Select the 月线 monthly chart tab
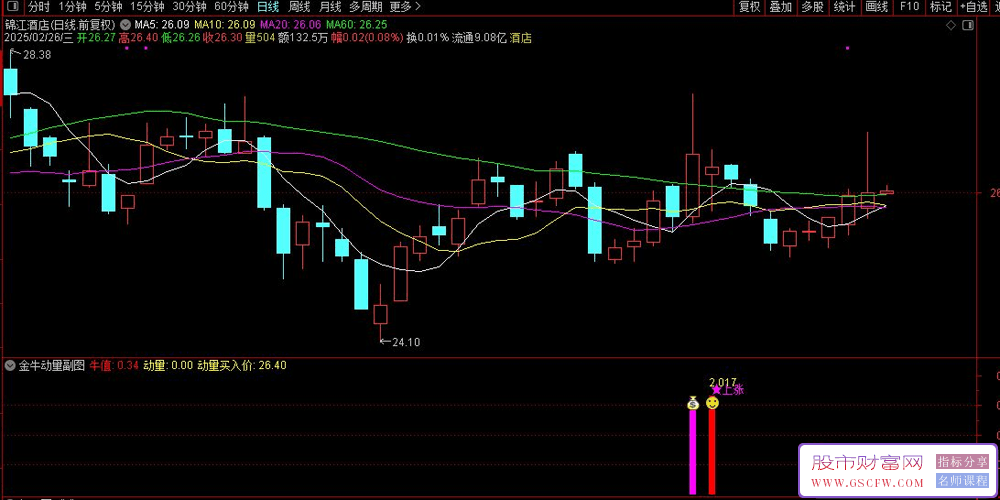The width and height of the screenshot is (1000, 500). (x=330, y=7)
